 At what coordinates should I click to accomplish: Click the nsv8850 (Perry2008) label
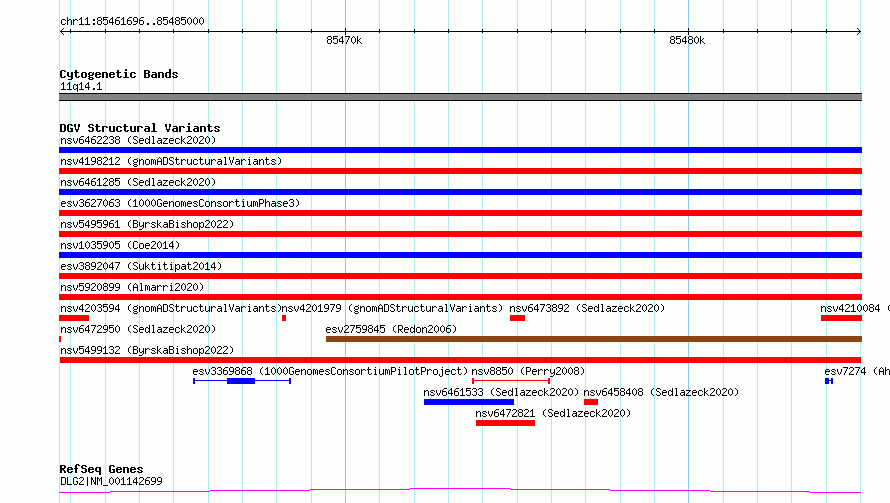(528, 371)
